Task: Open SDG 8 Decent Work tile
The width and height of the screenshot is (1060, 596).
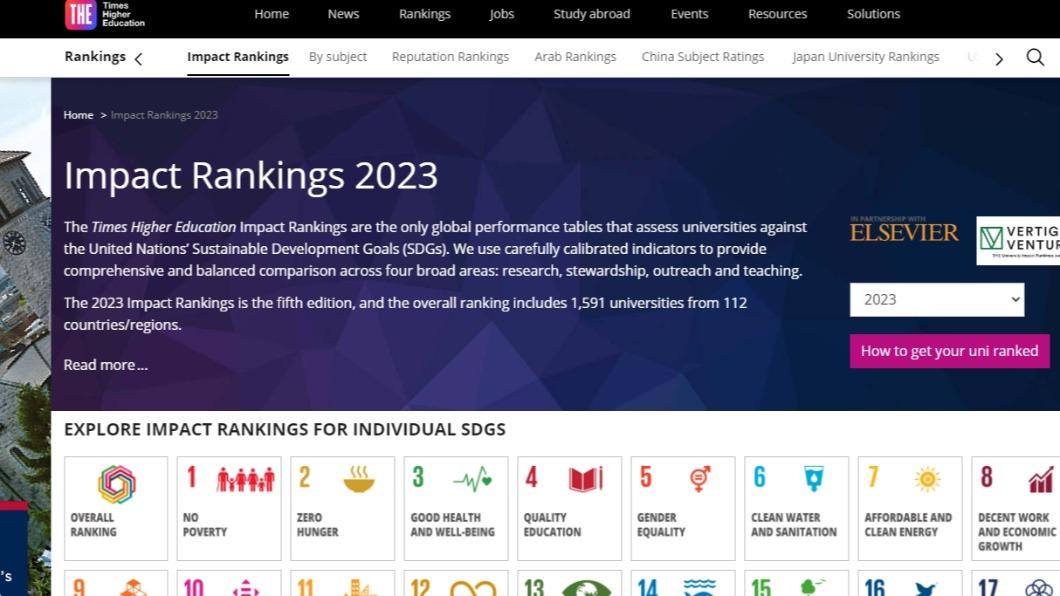Action: click(x=1016, y=508)
